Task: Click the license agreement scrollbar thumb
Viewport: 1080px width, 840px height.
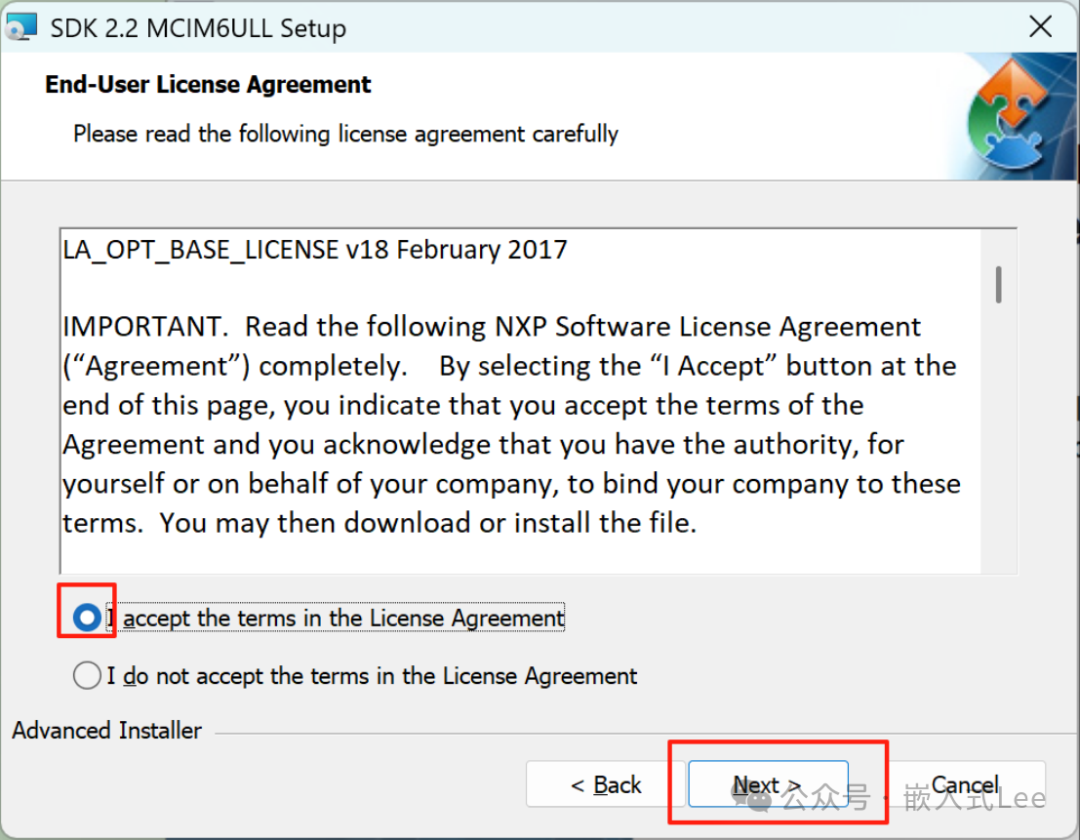Action: [997, 285]
